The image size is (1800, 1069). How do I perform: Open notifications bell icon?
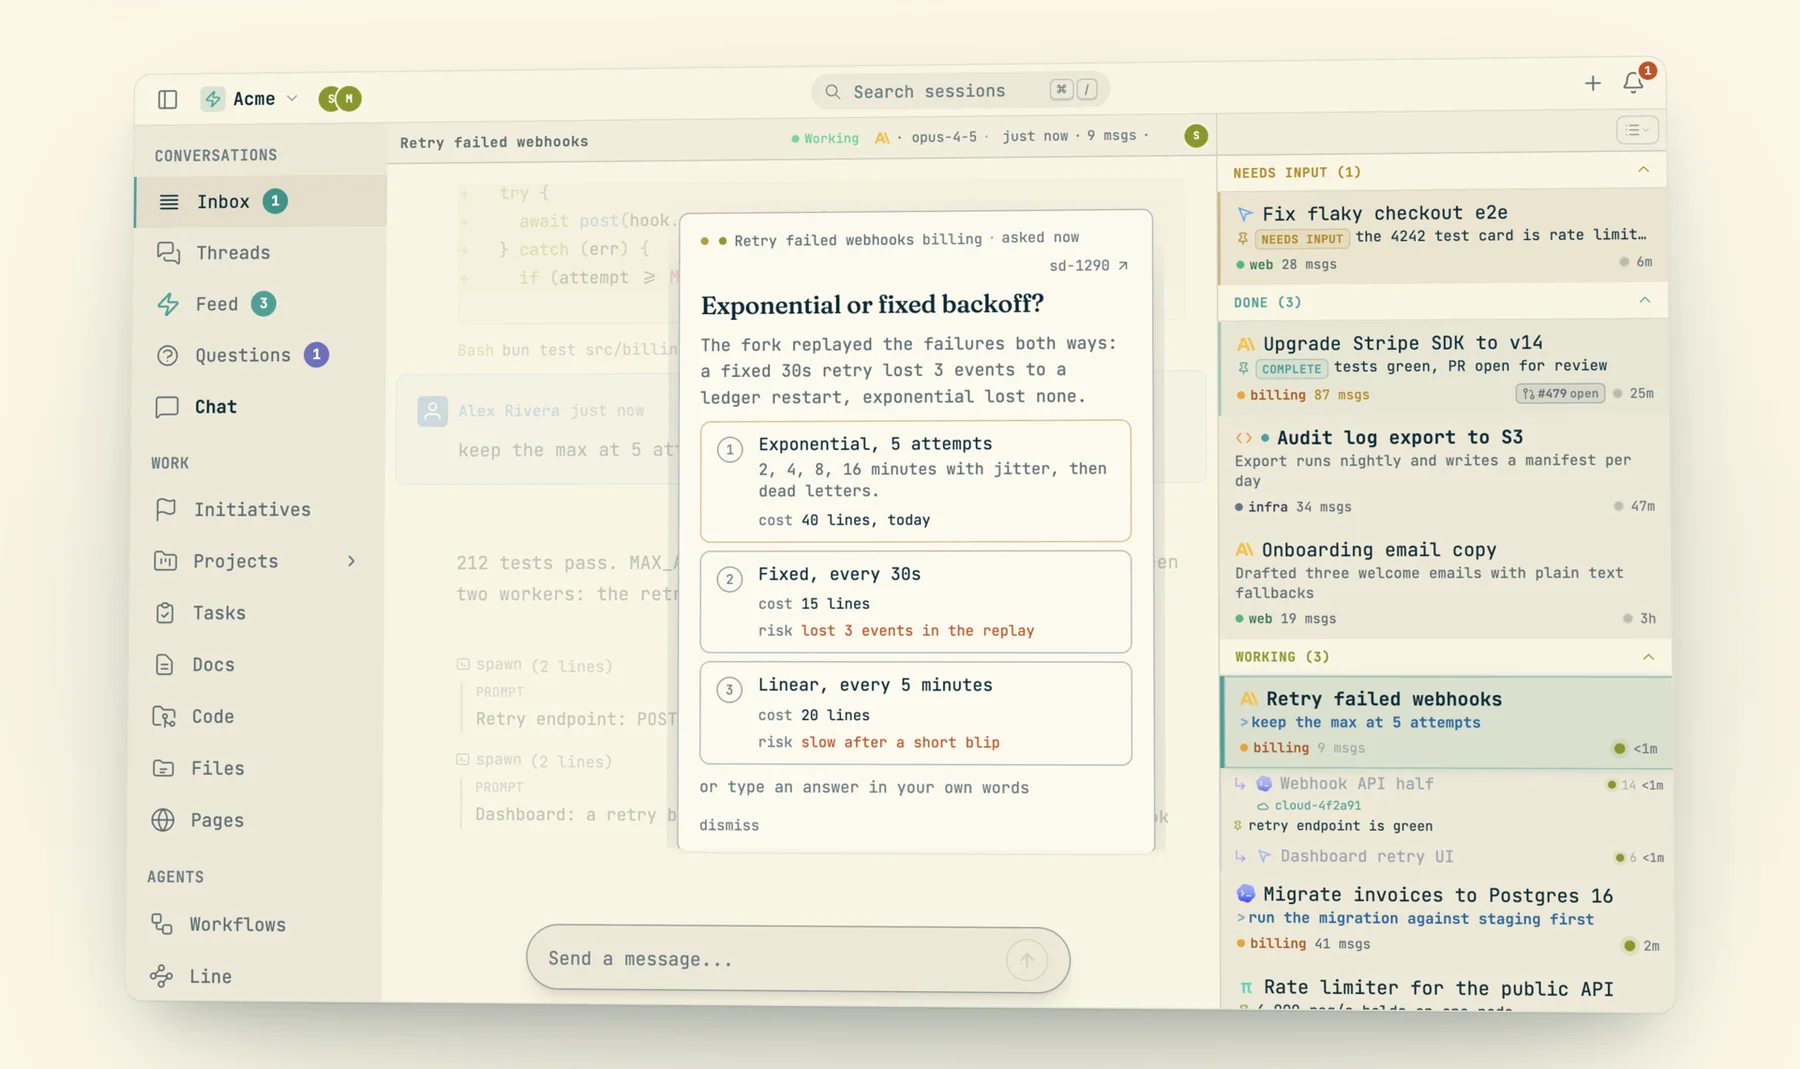(1633, 83)
